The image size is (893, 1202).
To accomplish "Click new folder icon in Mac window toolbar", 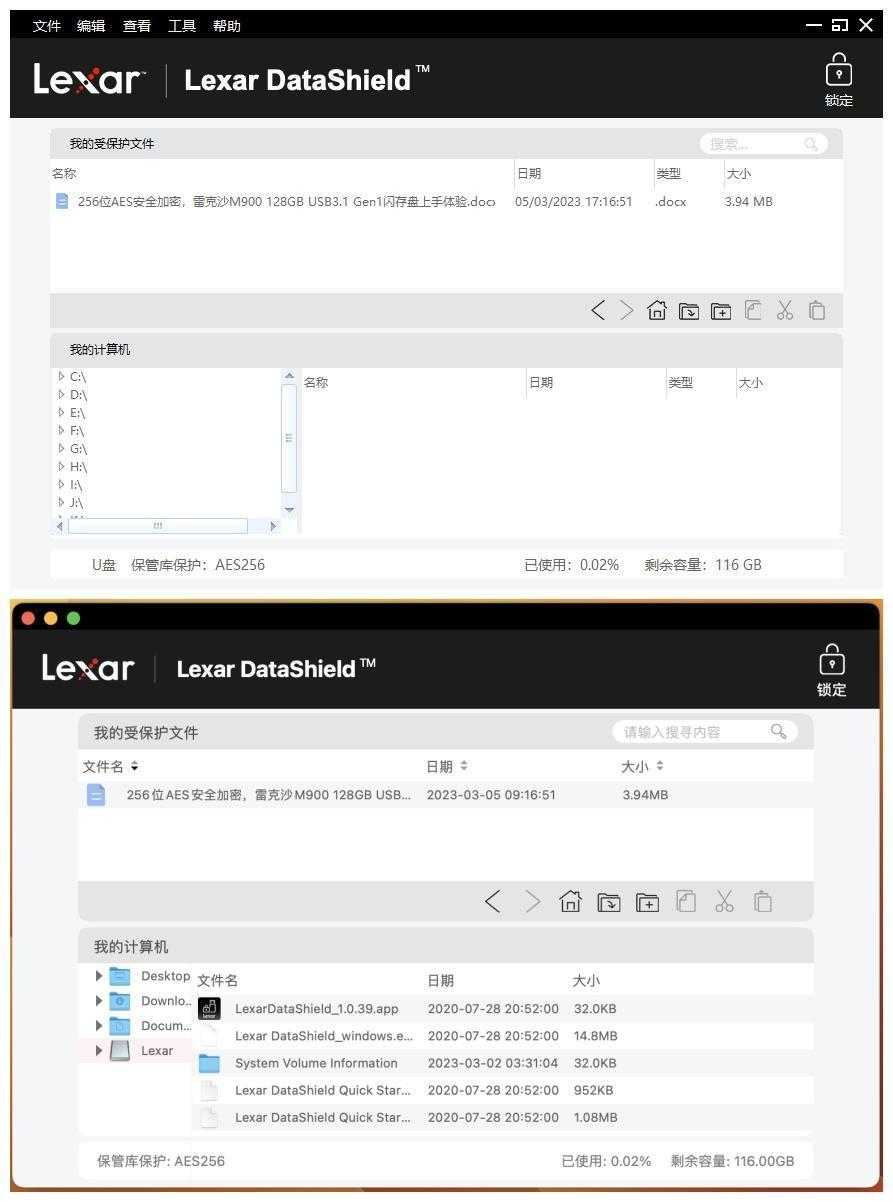I will [648, 902].
